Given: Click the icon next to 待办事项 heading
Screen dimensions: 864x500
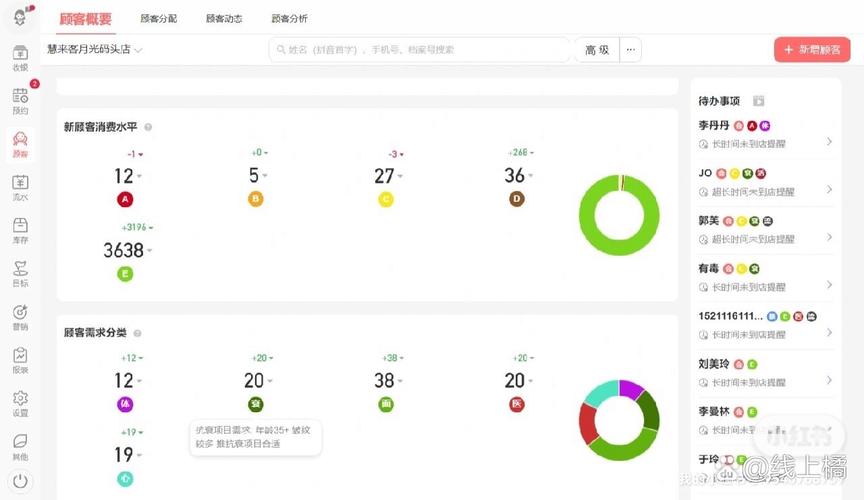Looking at the screenshot, I should [x=759, y=101].
